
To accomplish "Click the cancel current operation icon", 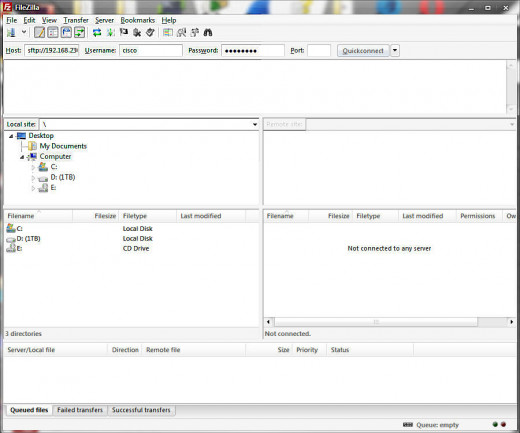I will (x=124, y=32).
